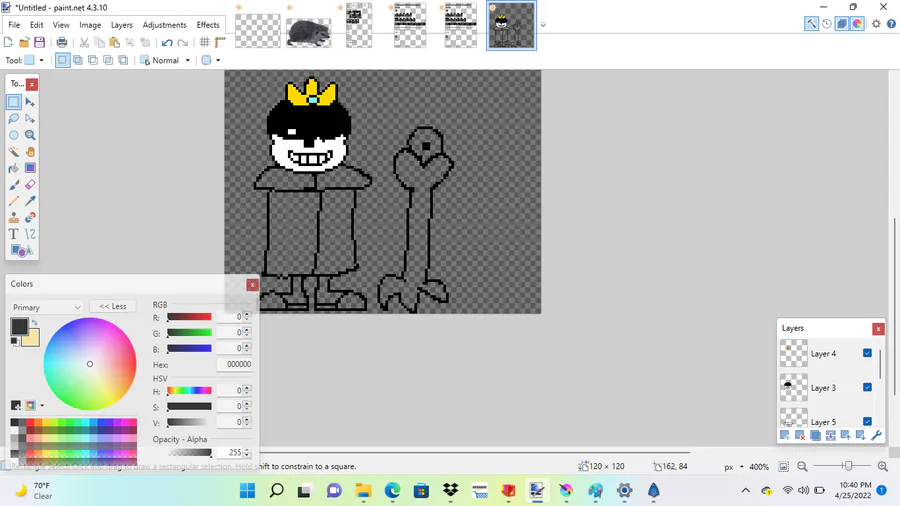Toggle History window button at top right
Image resolution: width=900 pixels, height=506 pixels.
[827, 24]
